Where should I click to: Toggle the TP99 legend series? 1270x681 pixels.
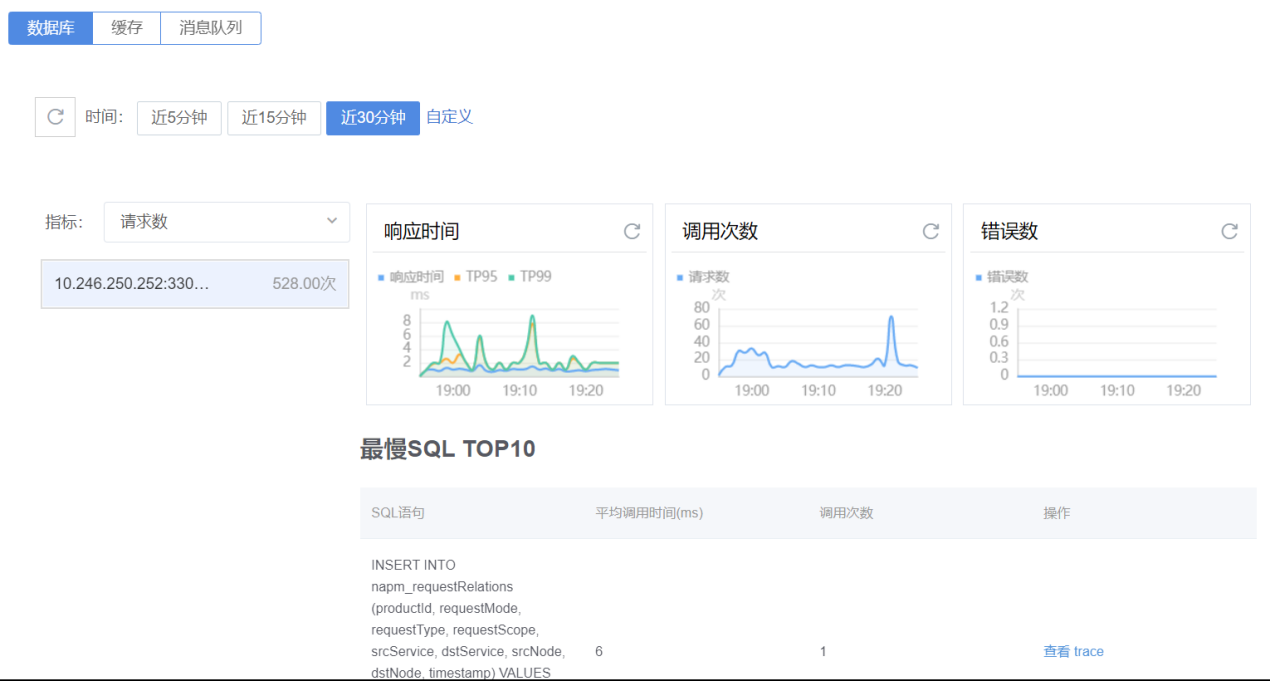(x=530, y=277)
